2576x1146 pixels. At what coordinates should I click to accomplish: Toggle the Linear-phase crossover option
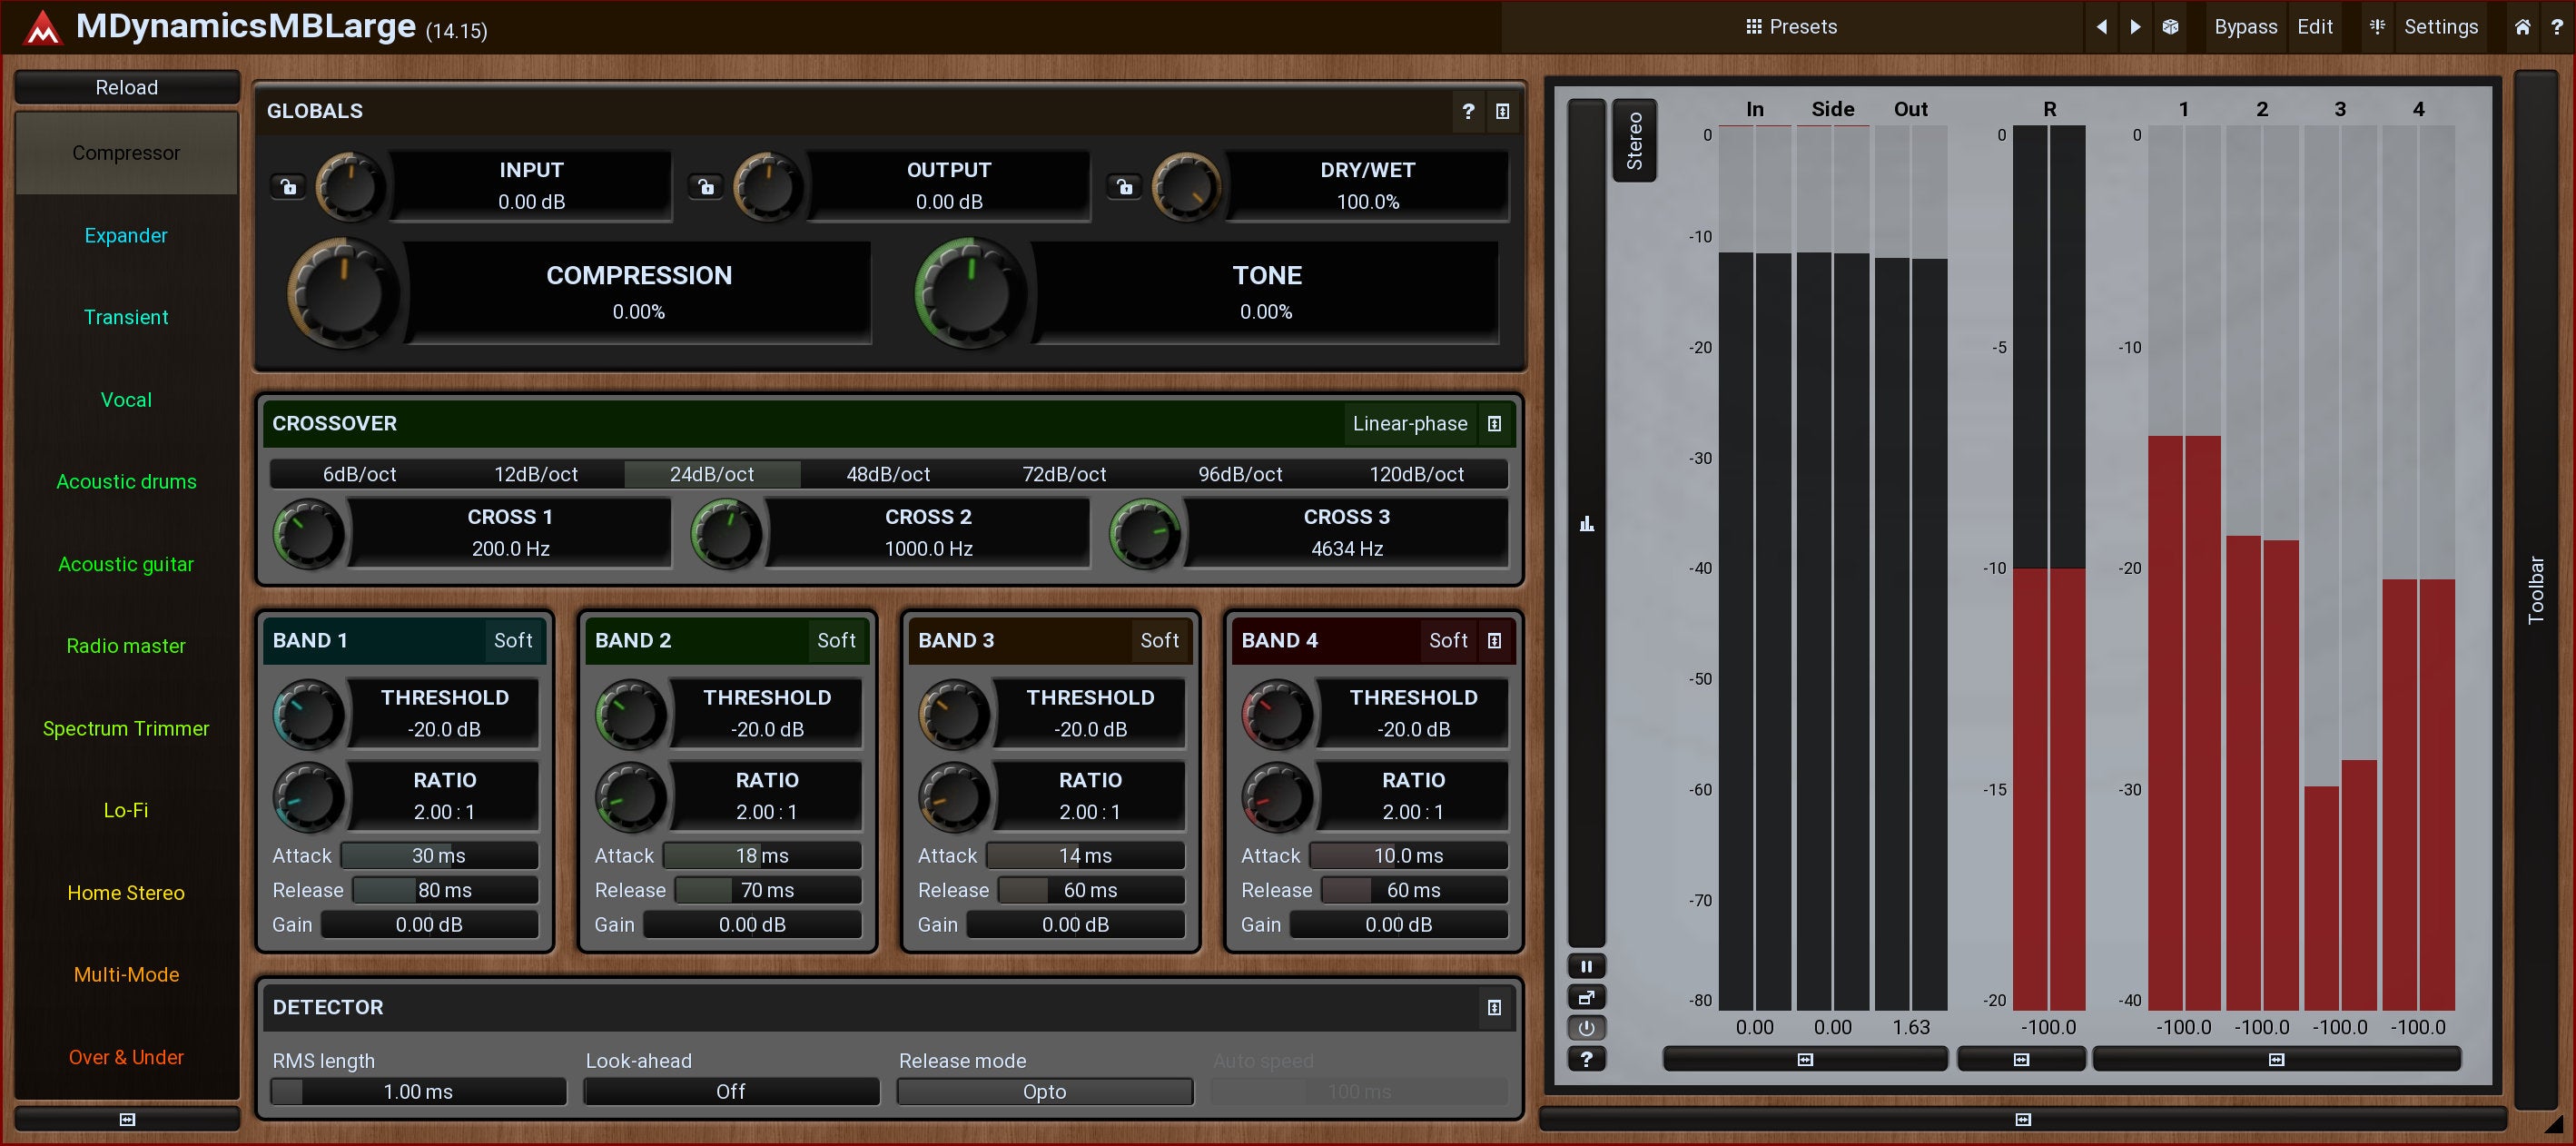click(x=1409, y=424)
